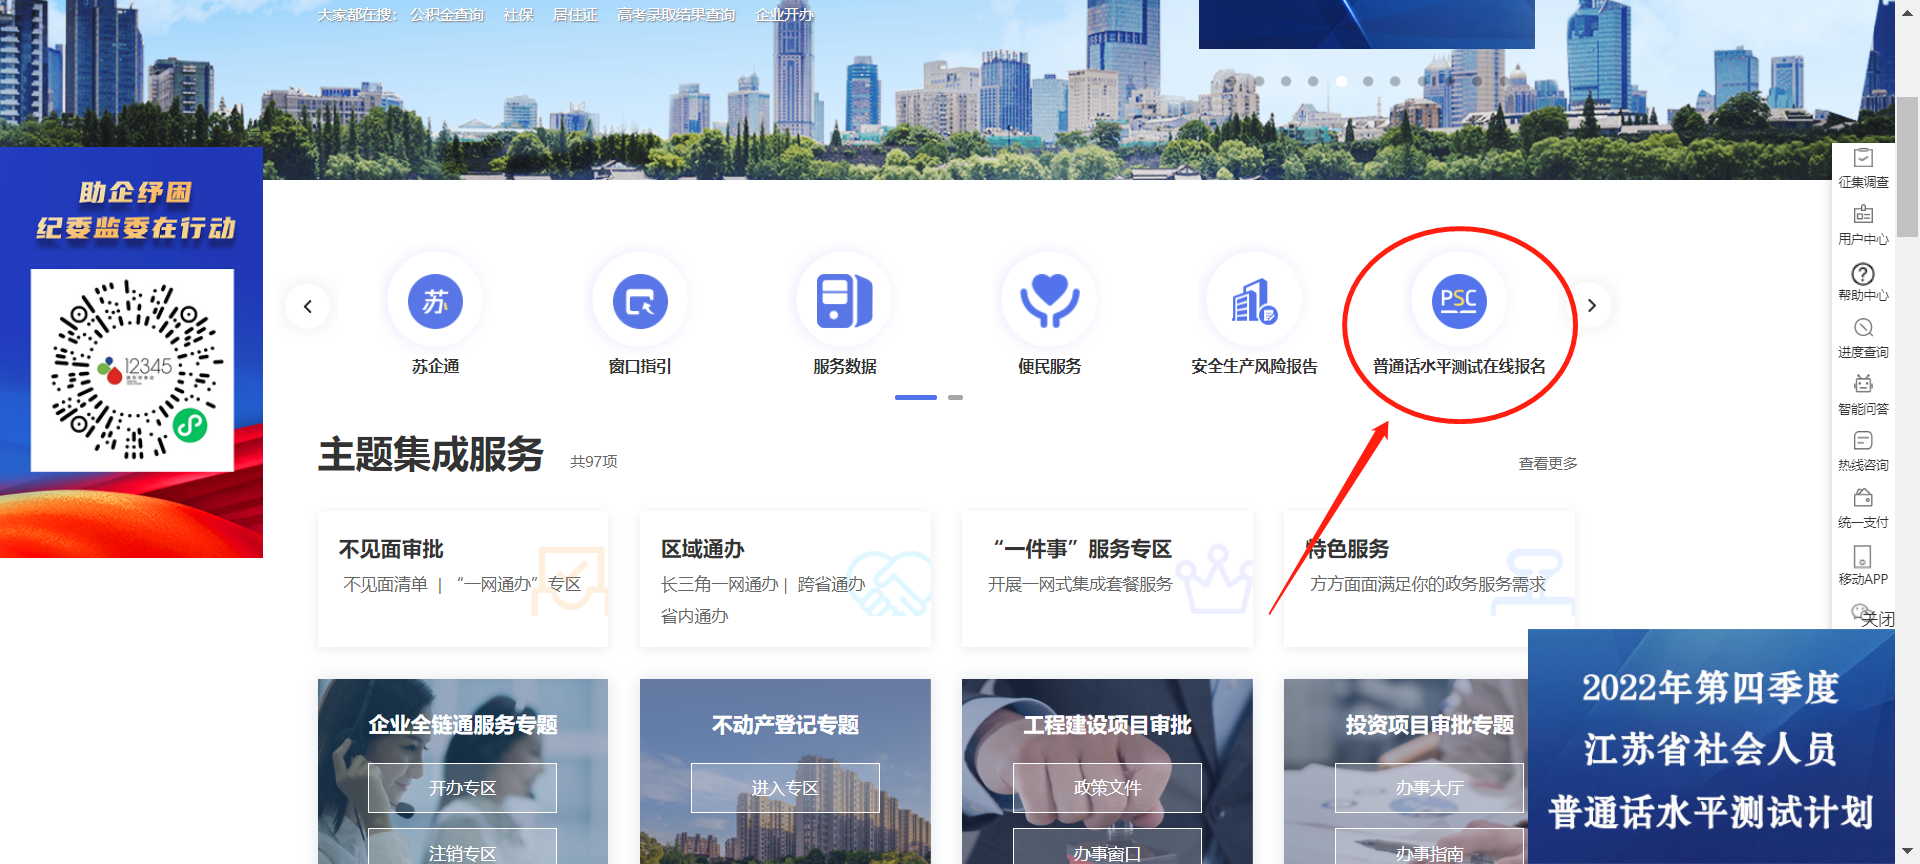Switch to second carousel page indicator
This screenshot has height=864, width=1920.
[955, 398]
